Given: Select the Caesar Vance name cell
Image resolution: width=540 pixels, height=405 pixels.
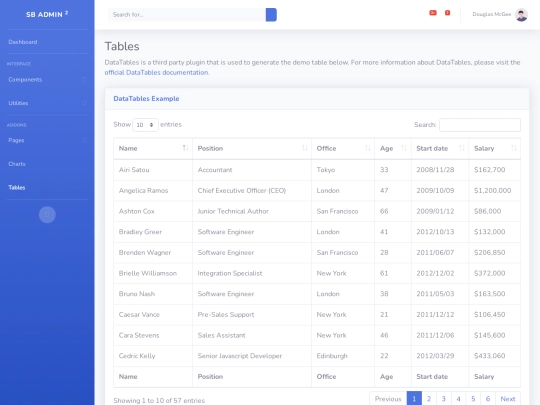Looking at the screenshot, I should pos(153,314).
